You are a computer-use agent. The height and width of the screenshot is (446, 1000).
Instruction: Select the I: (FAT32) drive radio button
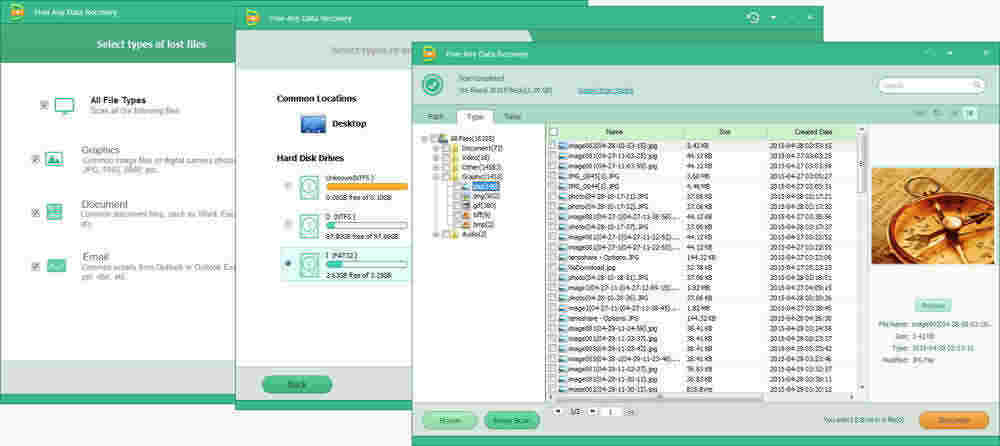pyautogui.click(x=288, y=263)
